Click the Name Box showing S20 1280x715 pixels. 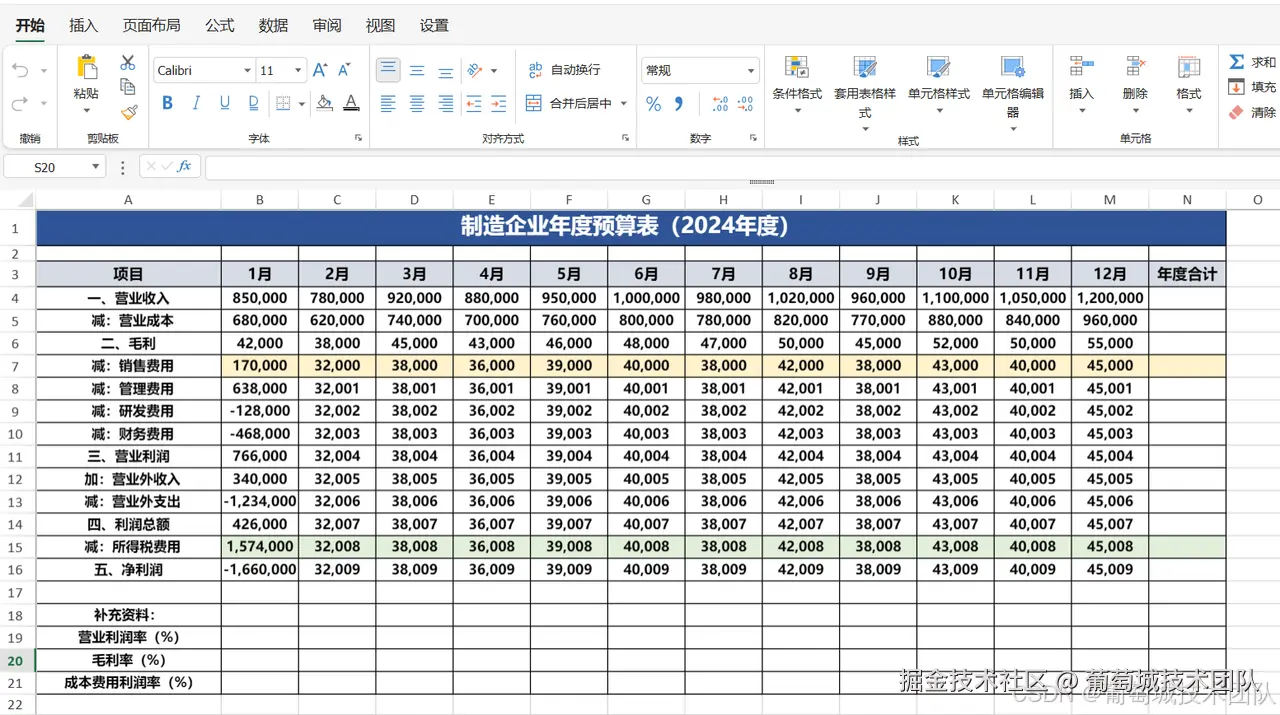47,166
